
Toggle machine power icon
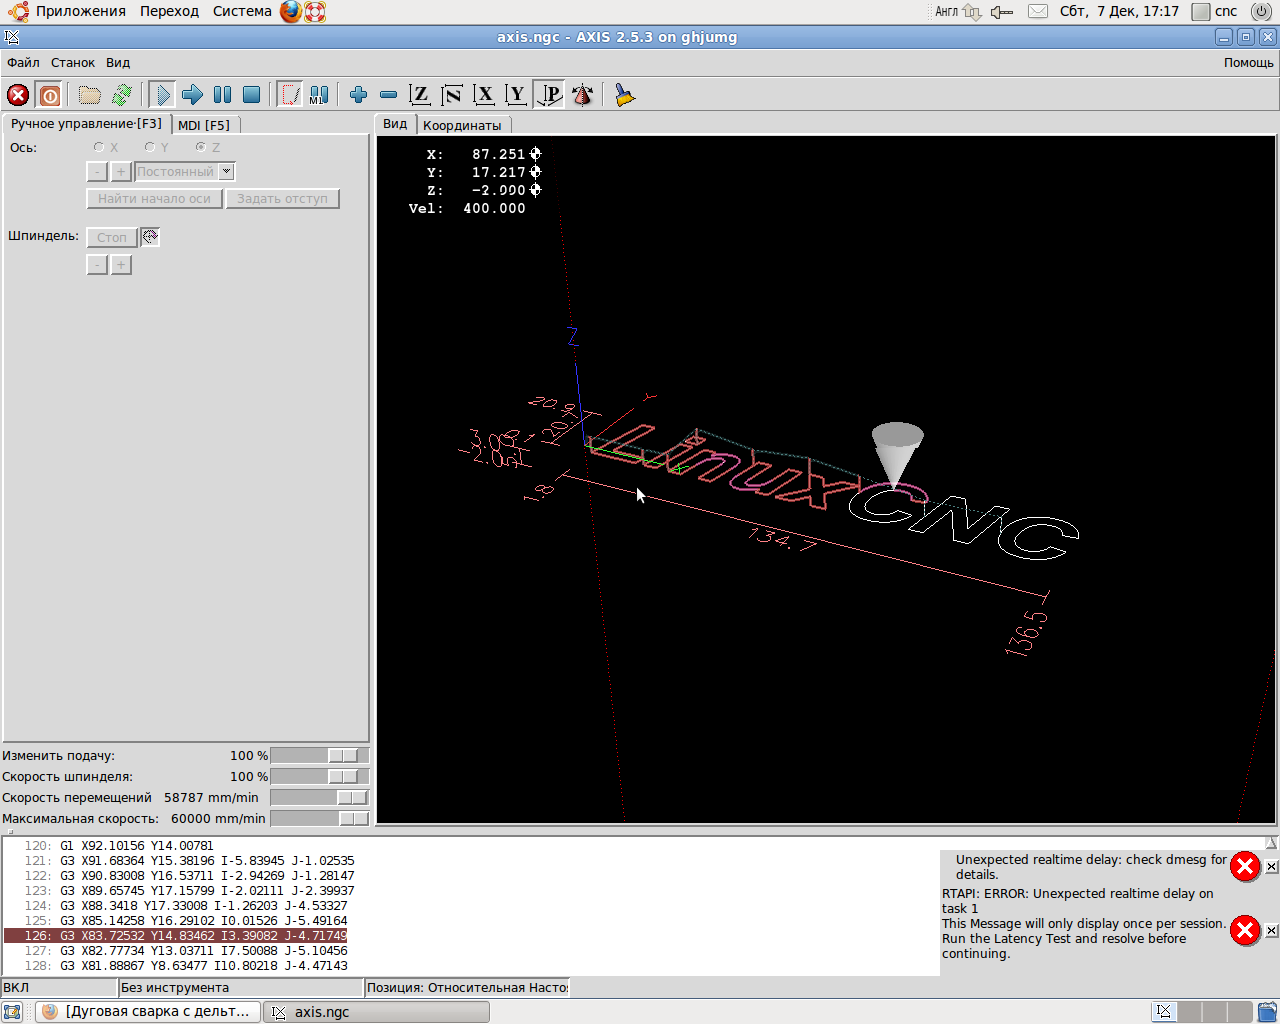pyautogui.click(x=49, y=95)
